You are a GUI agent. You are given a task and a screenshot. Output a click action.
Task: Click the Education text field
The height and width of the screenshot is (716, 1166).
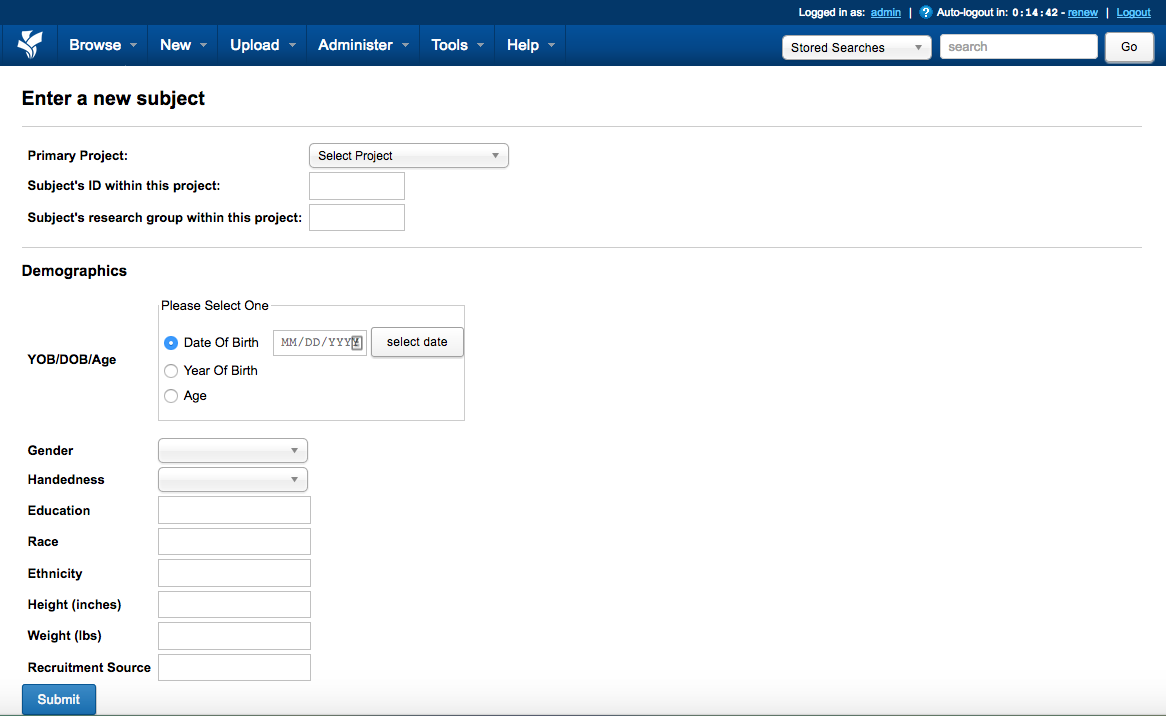[234, 510]
